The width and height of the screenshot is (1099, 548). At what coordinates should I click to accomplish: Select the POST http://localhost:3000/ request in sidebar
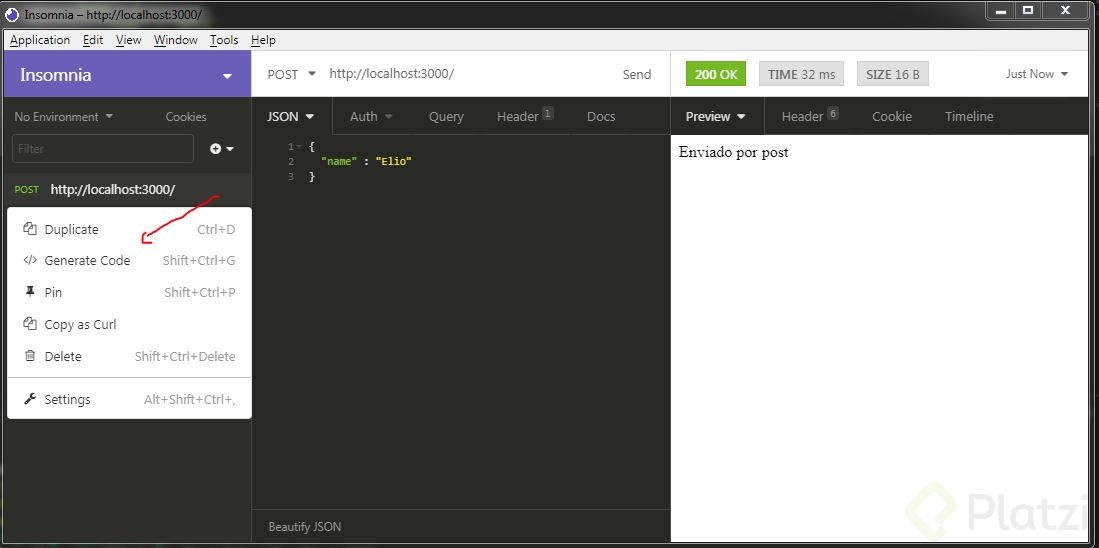[x=126, y=189]
